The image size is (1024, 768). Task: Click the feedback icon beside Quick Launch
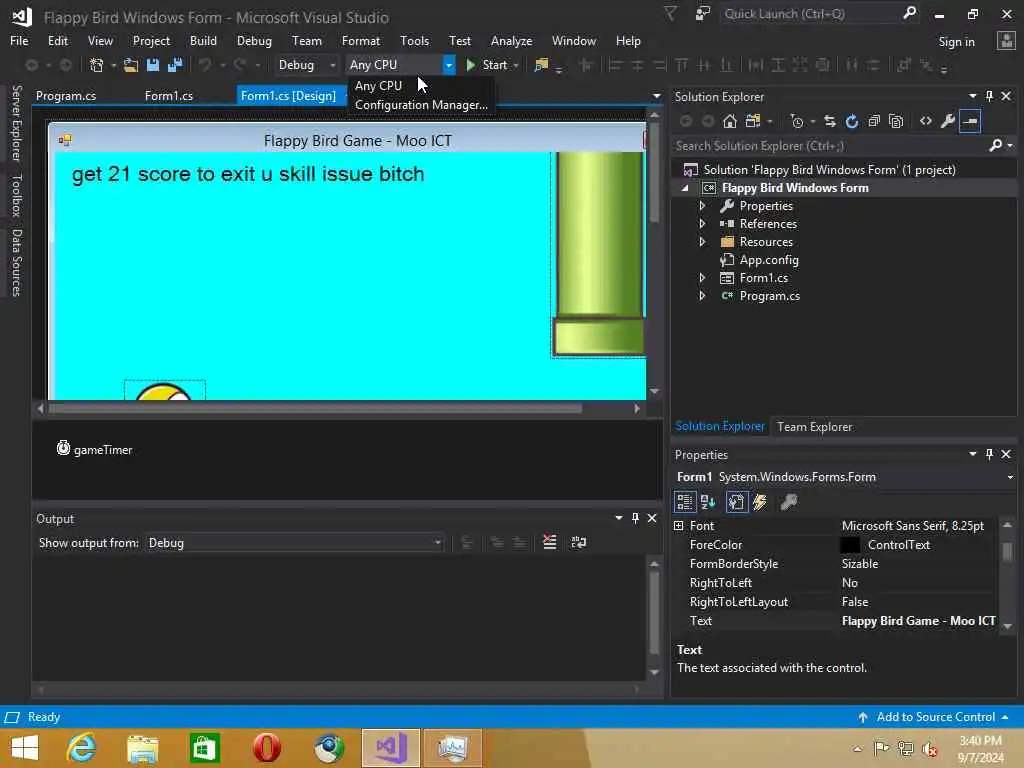click(x=703, y=14)
